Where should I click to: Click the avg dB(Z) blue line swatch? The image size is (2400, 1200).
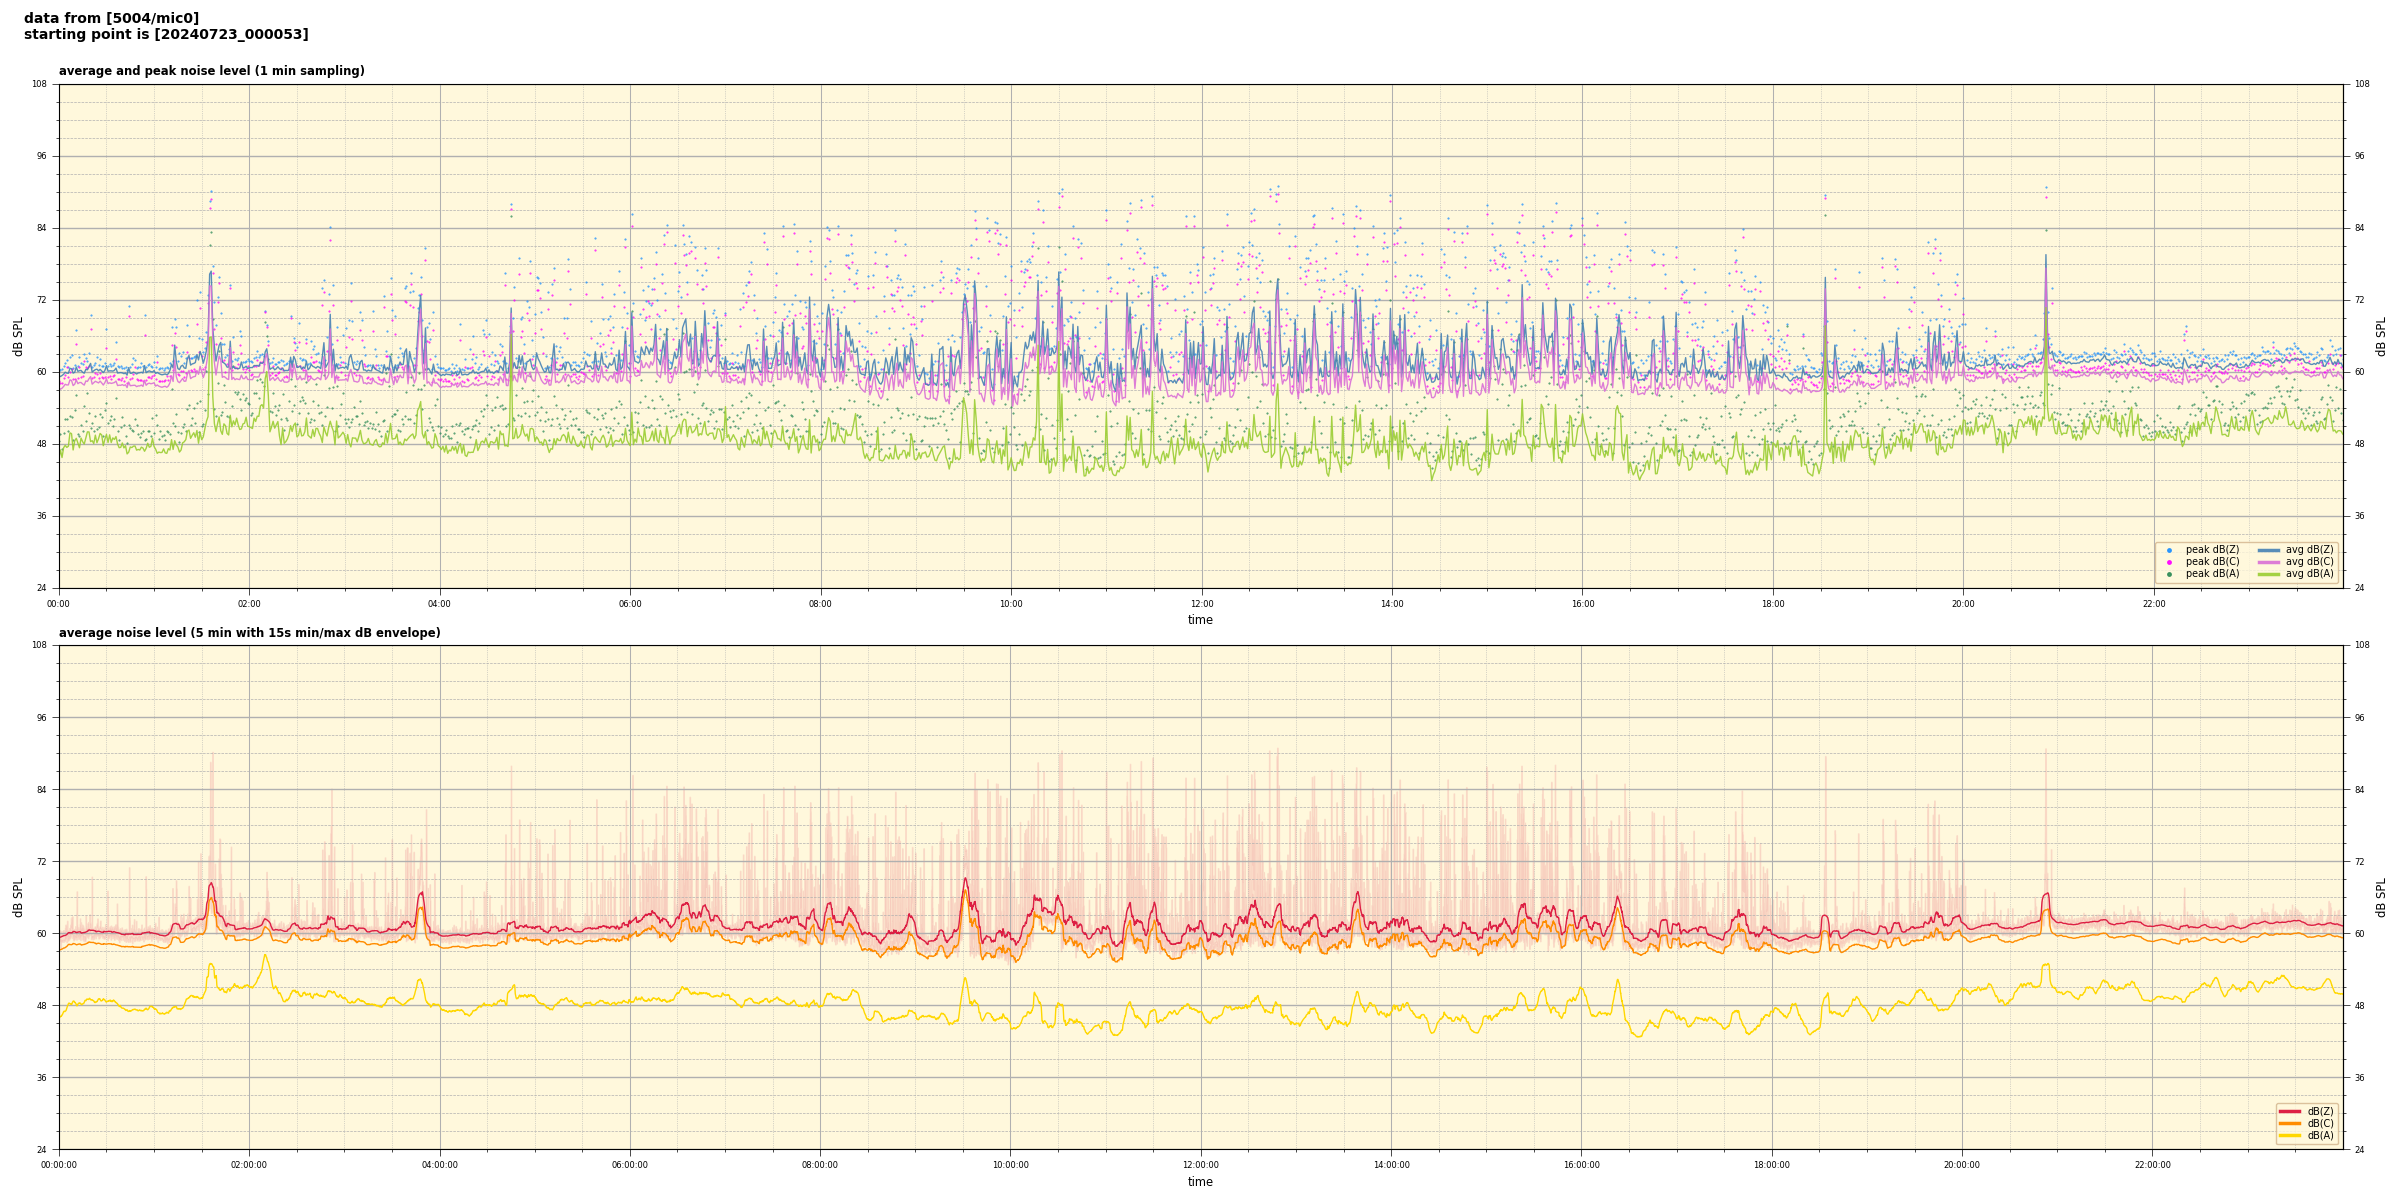click(x=2269, y=550)
